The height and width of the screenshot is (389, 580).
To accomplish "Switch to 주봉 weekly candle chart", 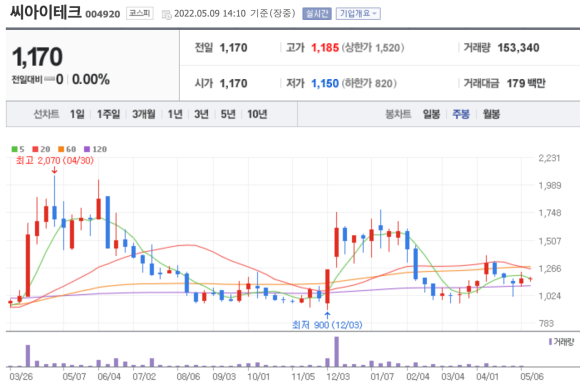I will (461, 114).
